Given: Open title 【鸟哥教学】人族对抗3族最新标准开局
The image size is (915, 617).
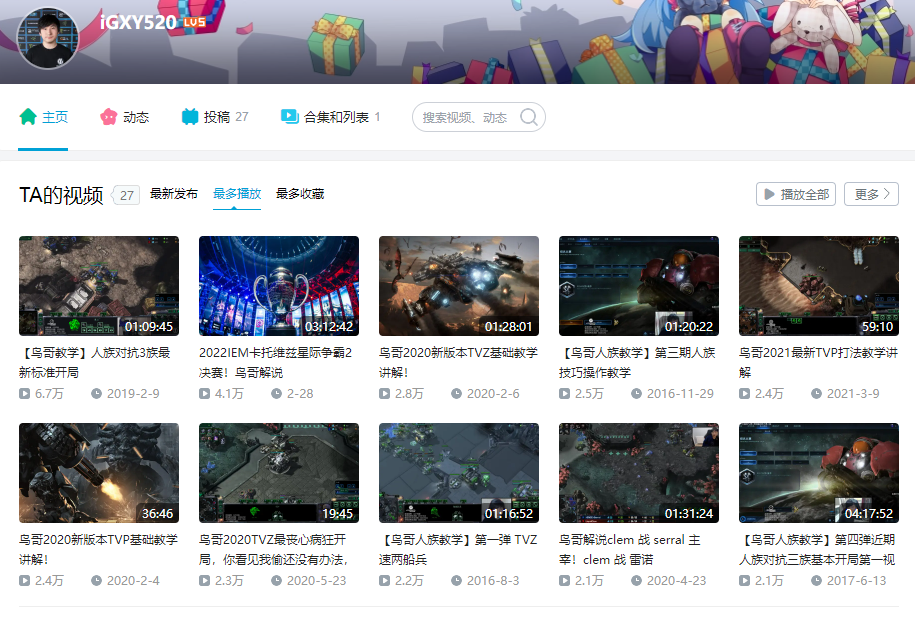Looking at the screenshot, I should 95,362.
